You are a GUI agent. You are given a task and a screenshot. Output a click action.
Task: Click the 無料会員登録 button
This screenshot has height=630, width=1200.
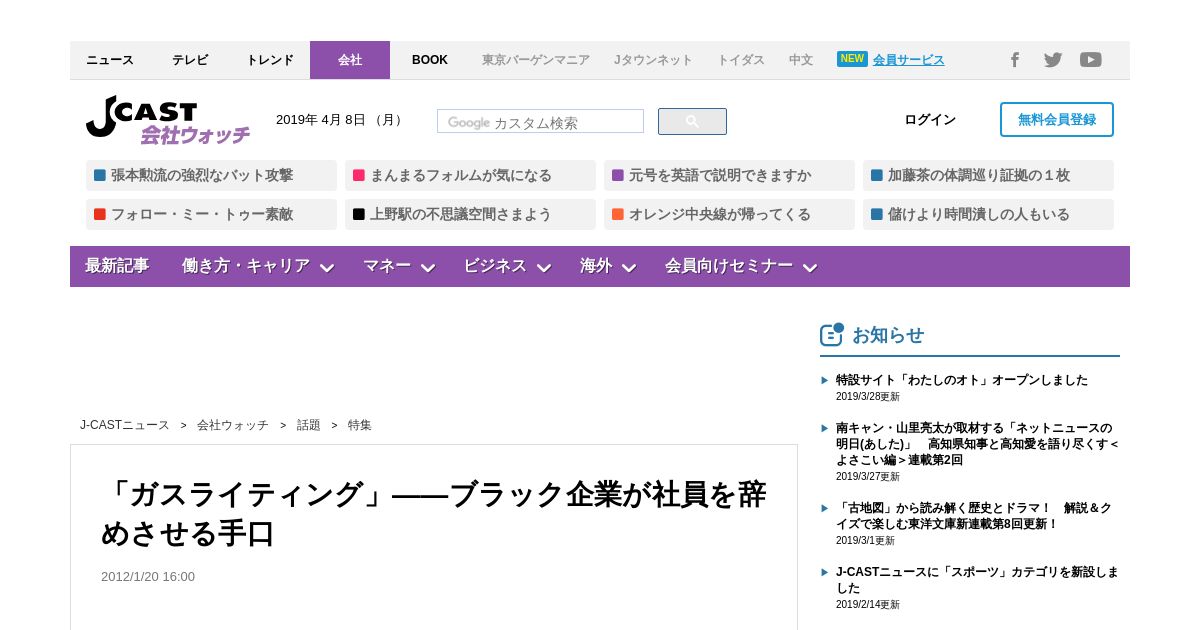(x=1057, y=120)
